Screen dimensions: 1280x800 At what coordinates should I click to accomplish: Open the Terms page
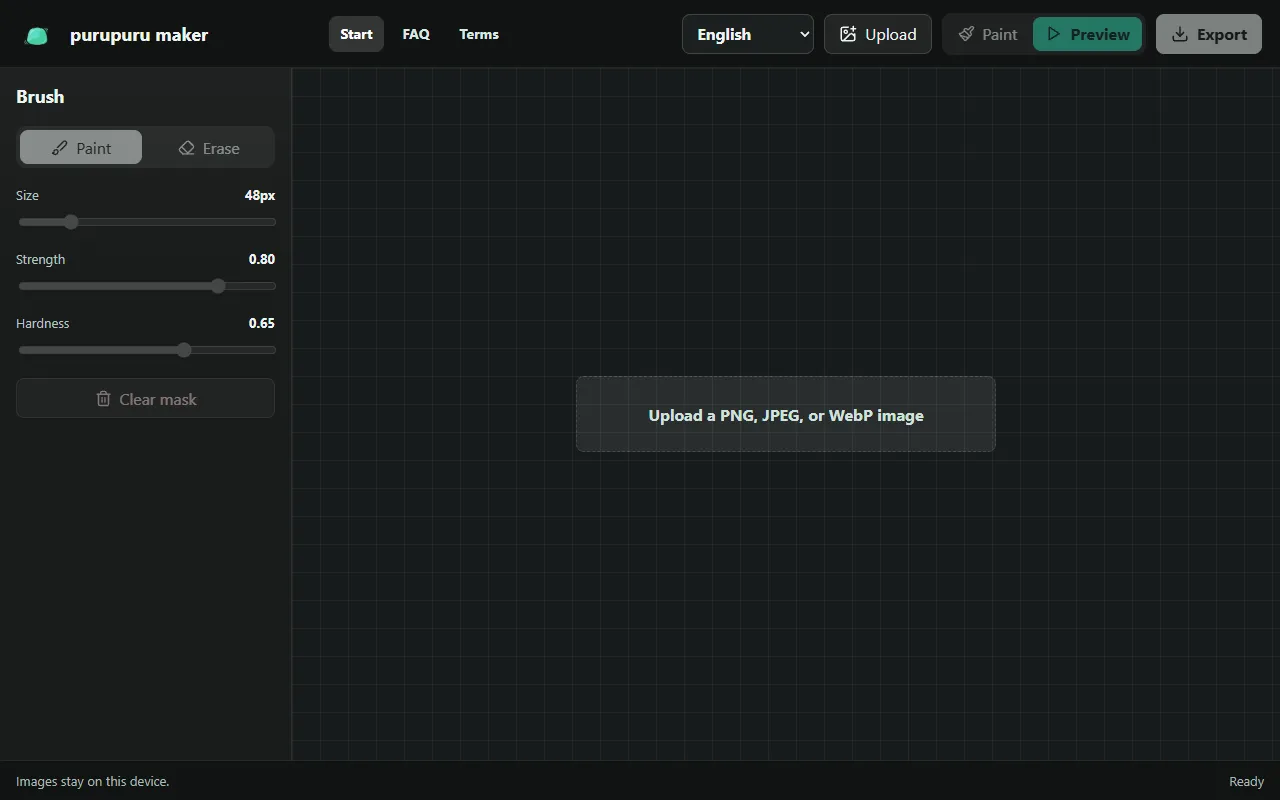click(479, 34)
